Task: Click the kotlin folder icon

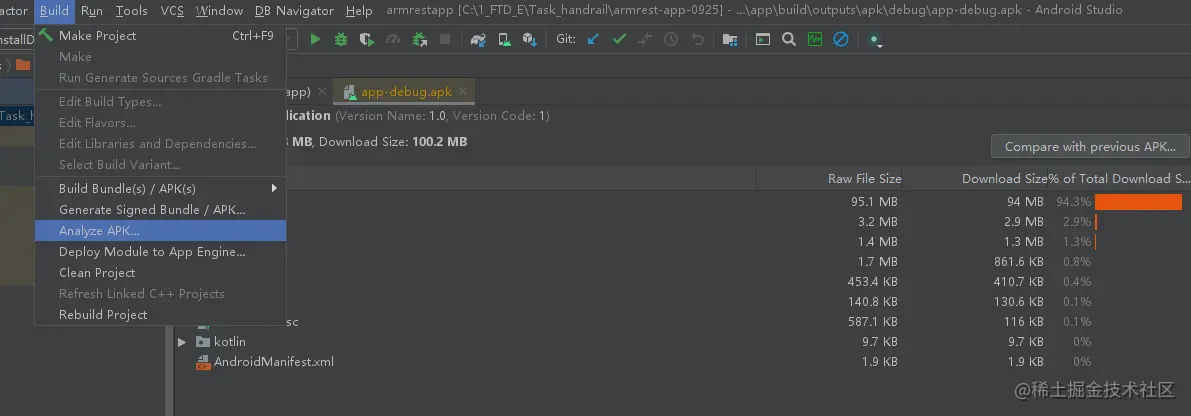Action: tap(203, 342)
